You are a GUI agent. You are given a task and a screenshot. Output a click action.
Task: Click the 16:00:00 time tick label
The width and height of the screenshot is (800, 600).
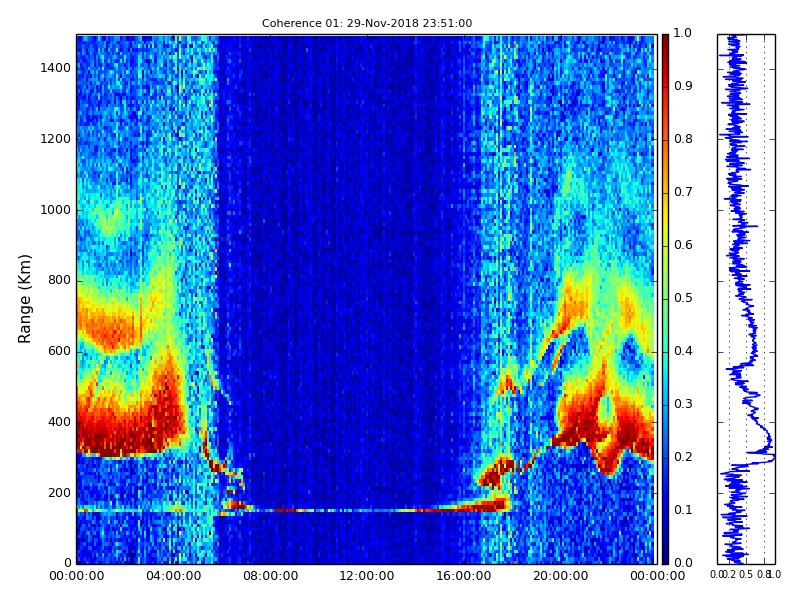464,576
